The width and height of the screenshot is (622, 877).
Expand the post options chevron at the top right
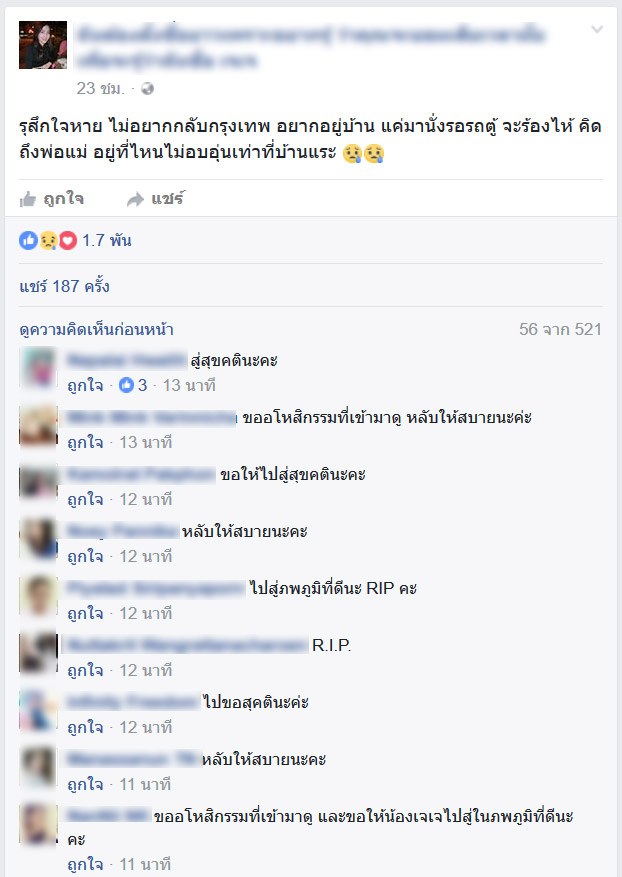(597, 29)
